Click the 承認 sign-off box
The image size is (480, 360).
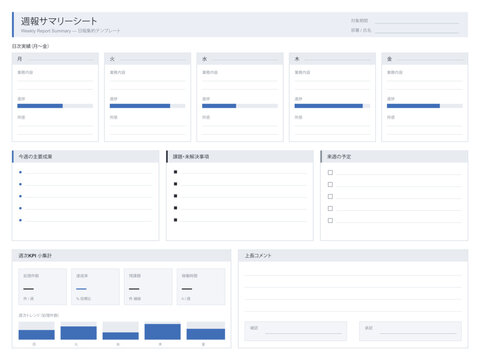[410, 331]
